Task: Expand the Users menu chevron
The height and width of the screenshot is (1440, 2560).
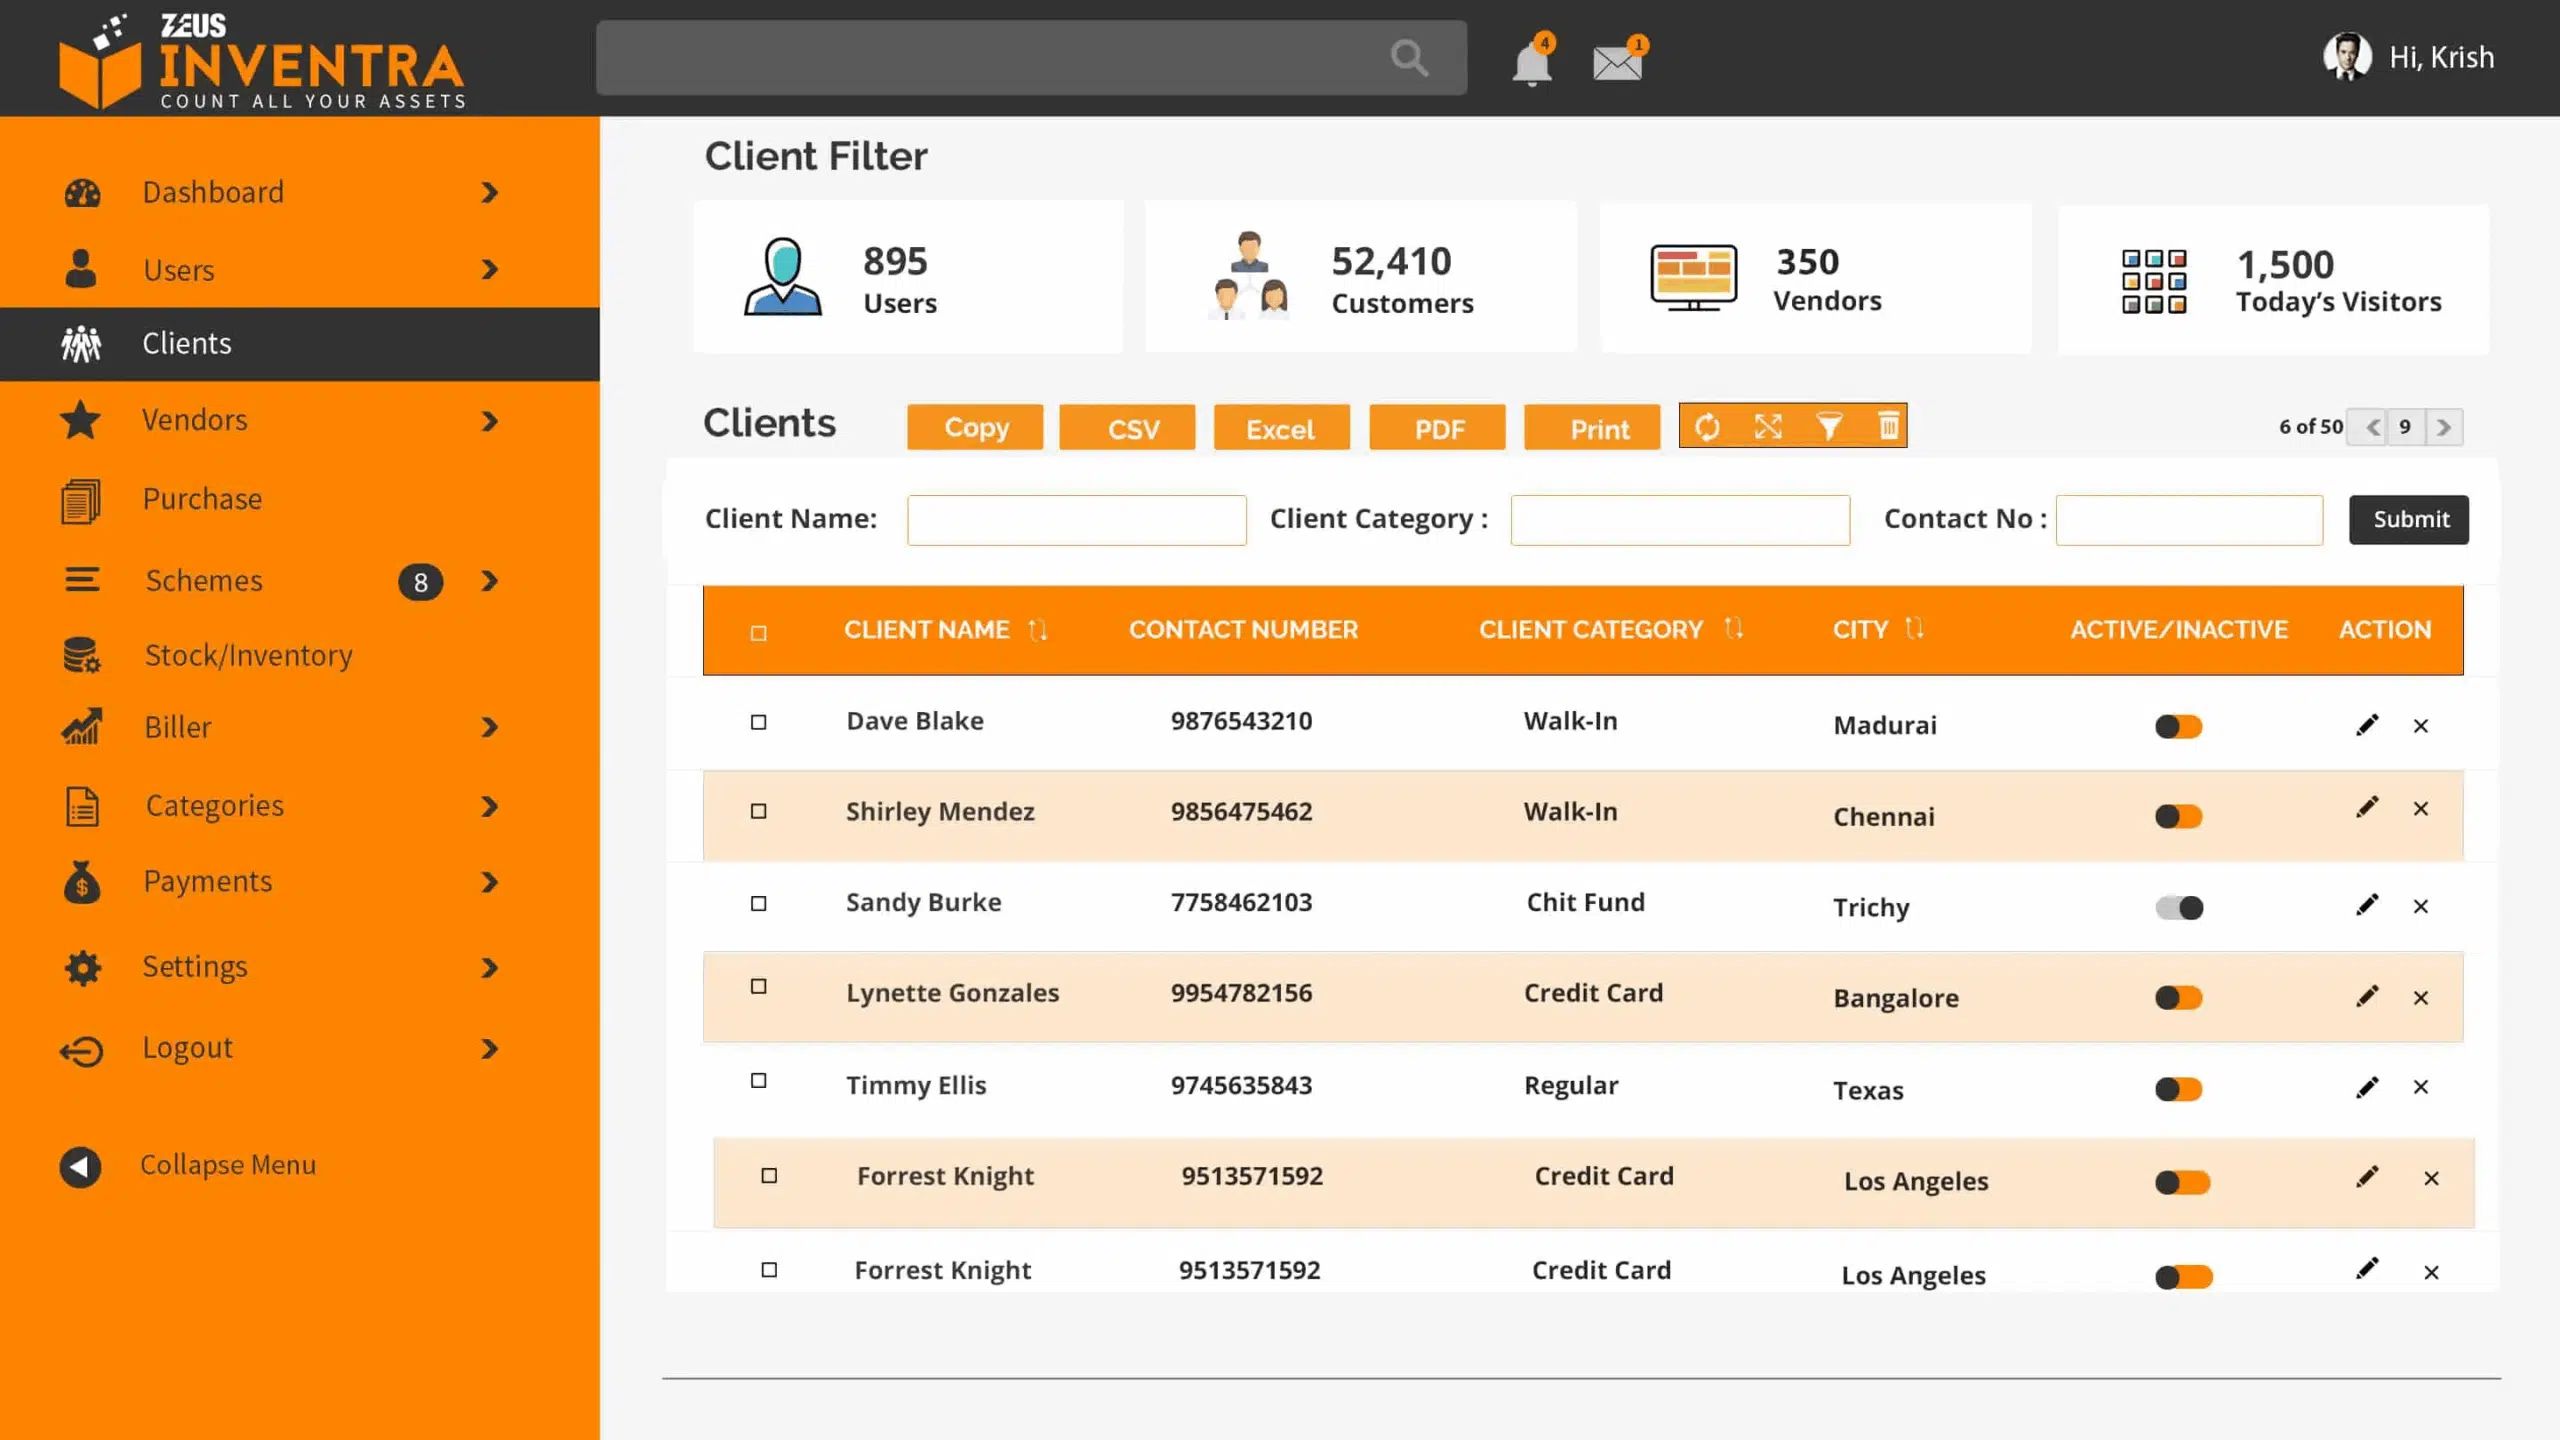Action: point(489,269)
